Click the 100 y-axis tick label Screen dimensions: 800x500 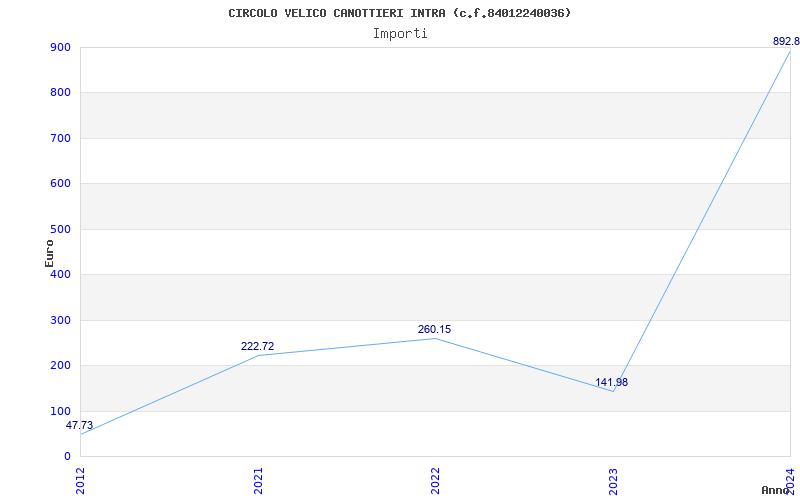point(60,411)
